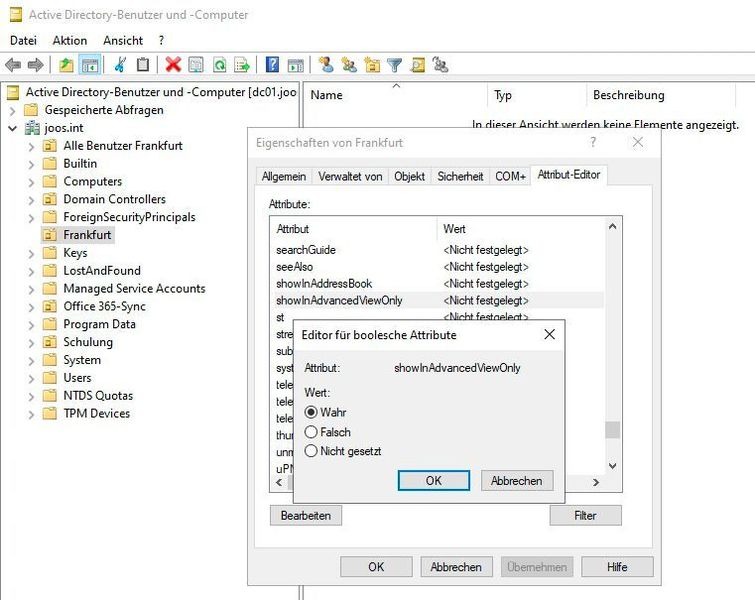
Task: Select the showInAddressBook attribute row
Action: point(436,284)
